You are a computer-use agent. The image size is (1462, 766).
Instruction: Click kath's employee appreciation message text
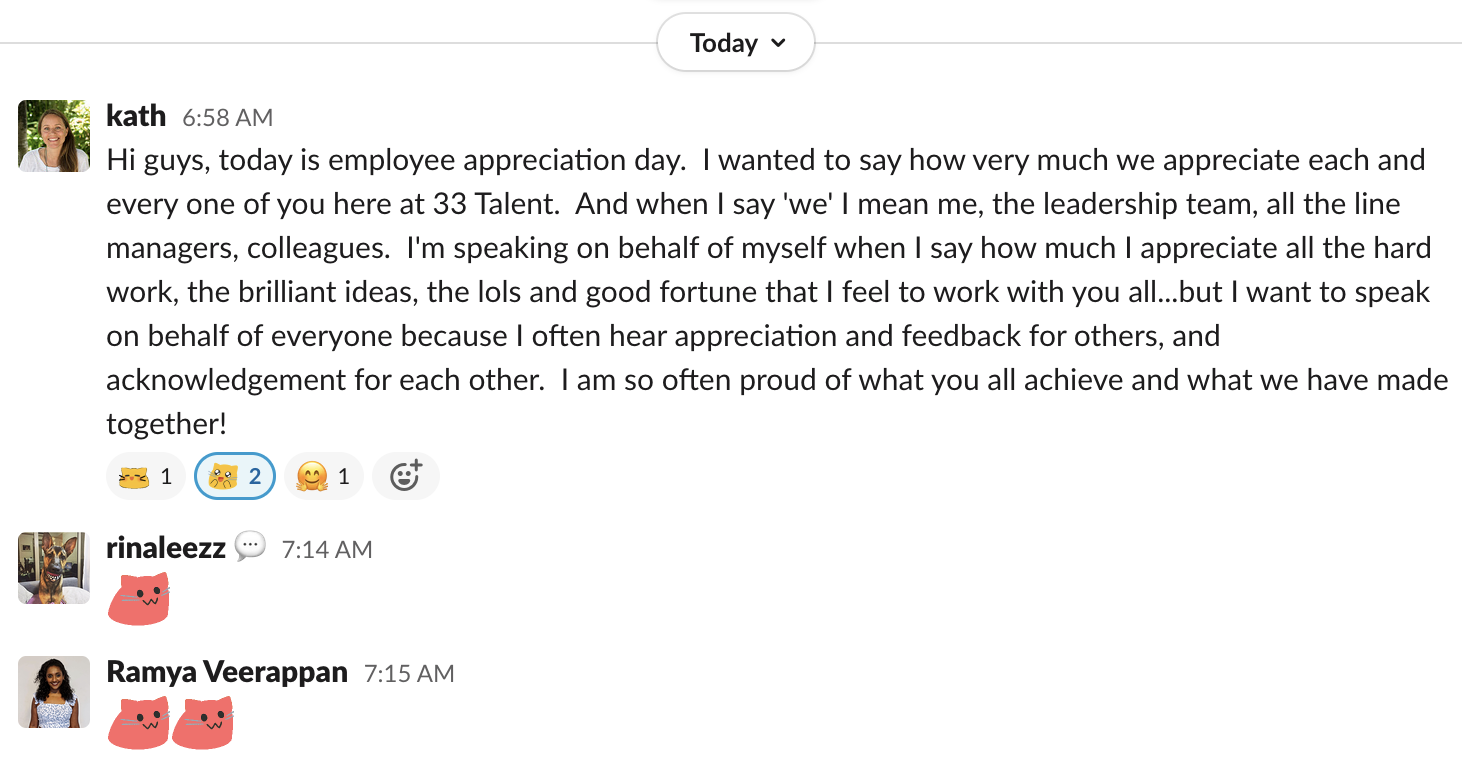click(777, 292)
